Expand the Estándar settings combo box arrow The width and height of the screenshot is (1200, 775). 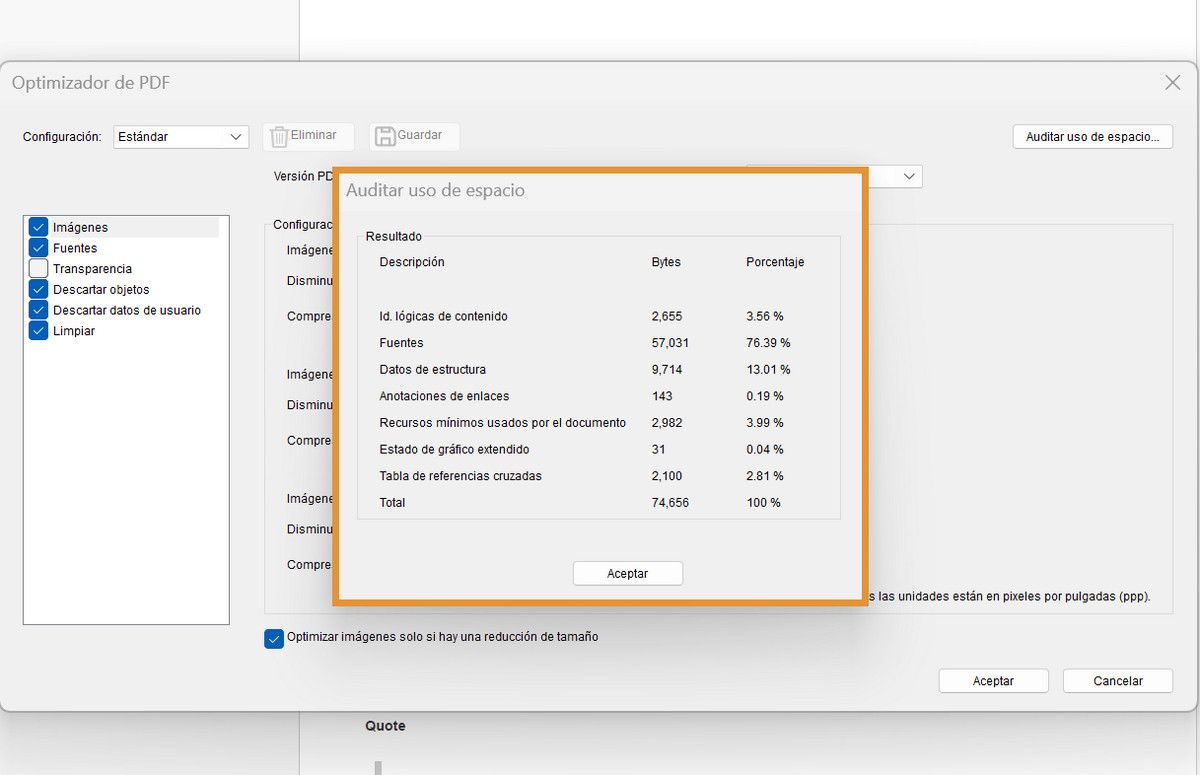pos(236,137)
